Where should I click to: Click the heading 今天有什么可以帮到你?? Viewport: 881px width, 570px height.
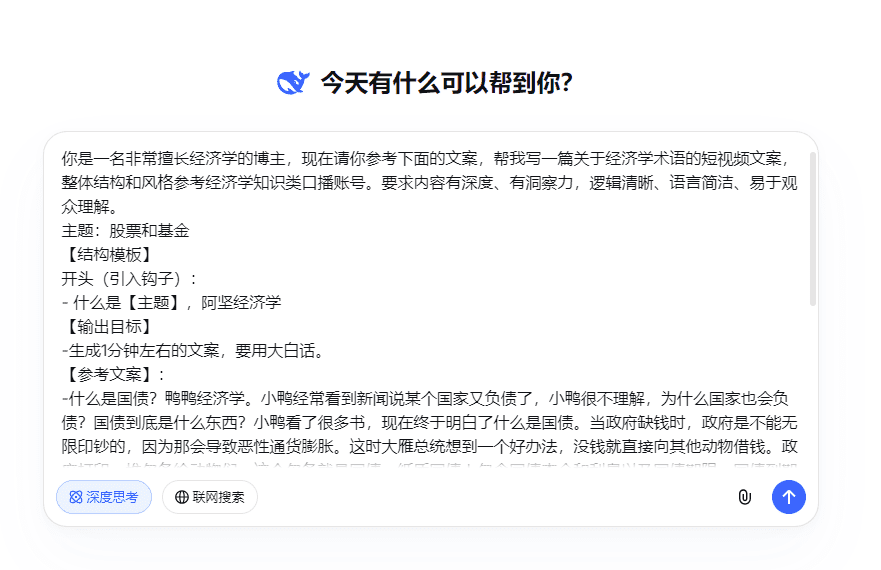(x=446, y=83)
